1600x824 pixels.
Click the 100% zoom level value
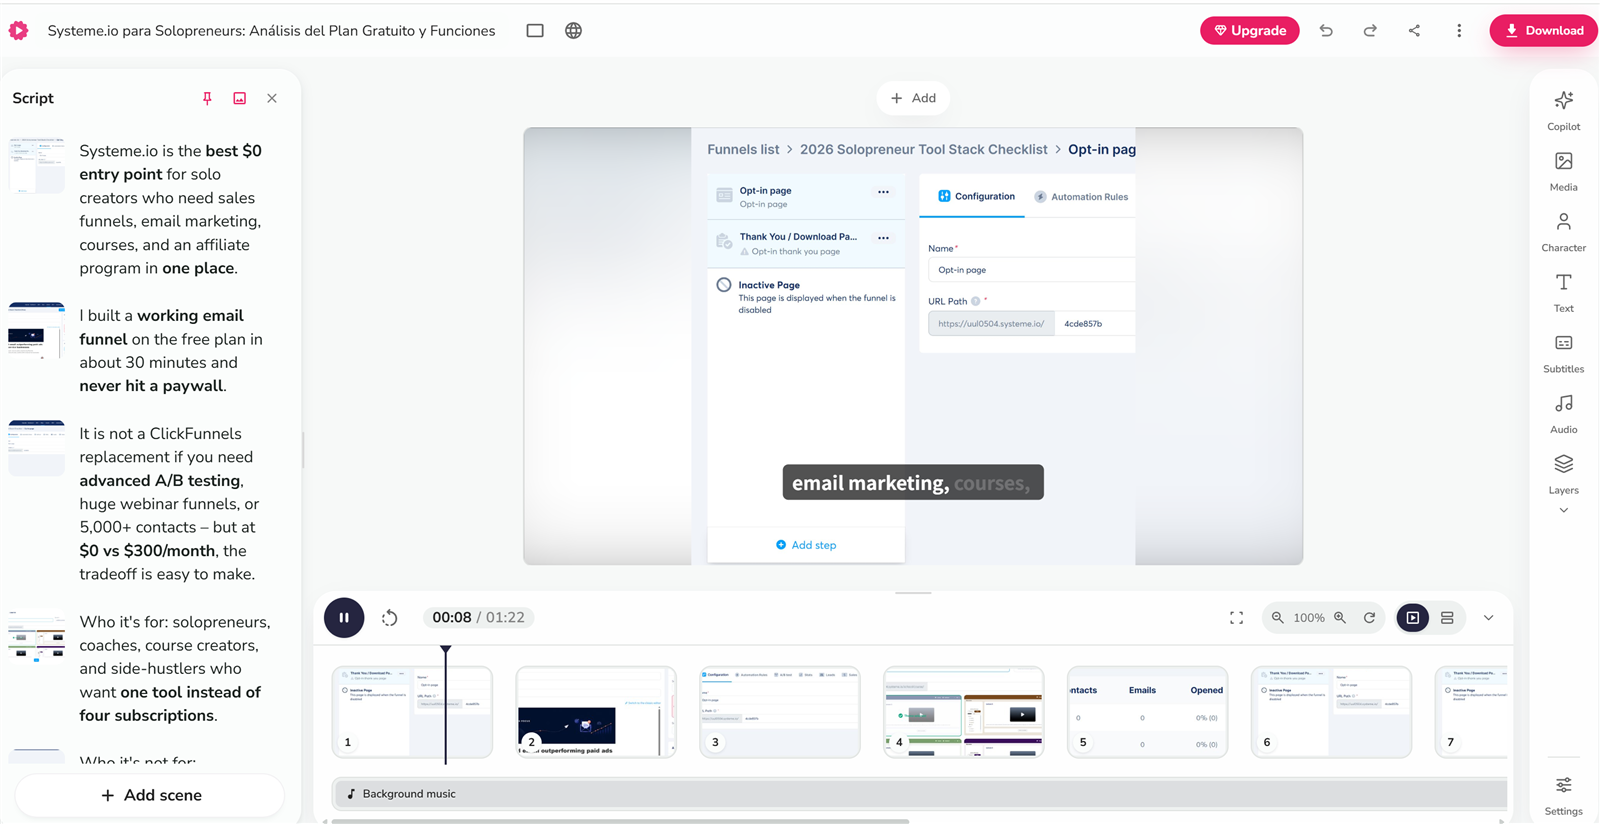(x=1309, y=618)
